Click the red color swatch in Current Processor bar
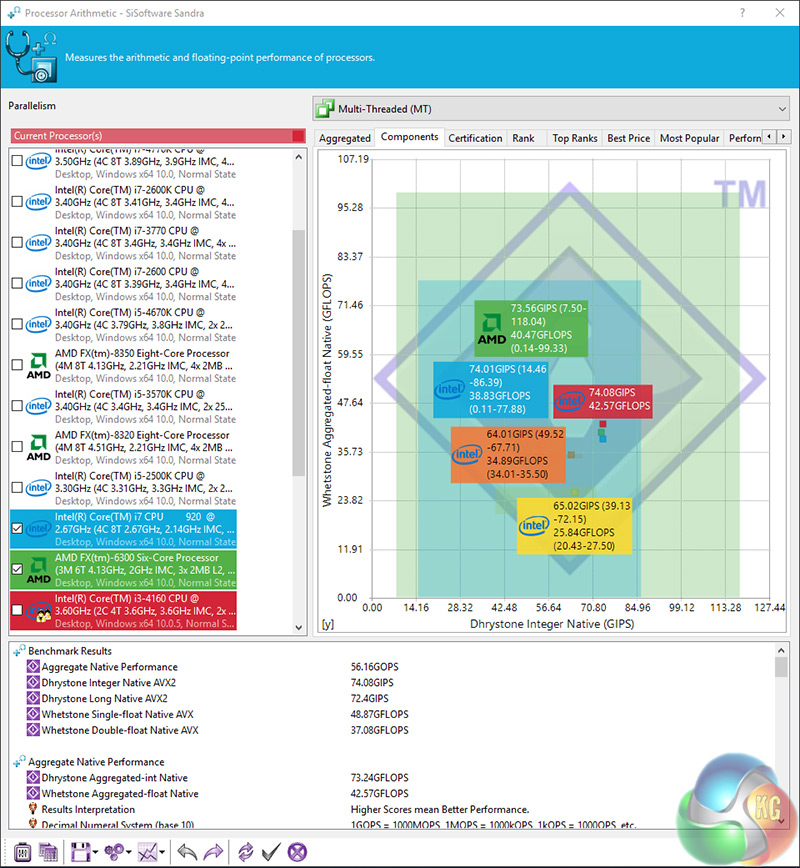The height and width of the screenshot is (868, 800). [298, 136]
